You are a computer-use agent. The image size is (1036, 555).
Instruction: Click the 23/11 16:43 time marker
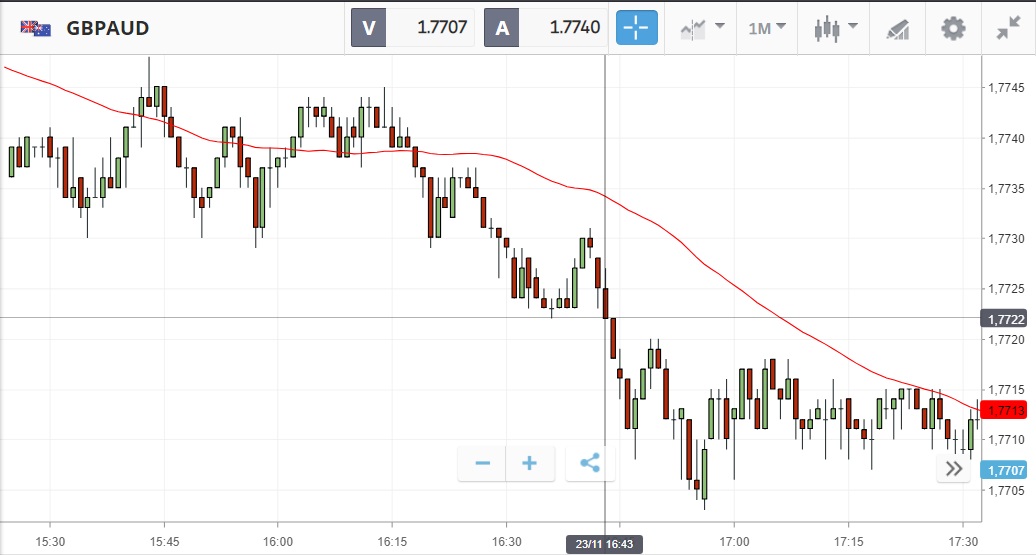click(x=604, y=543)
